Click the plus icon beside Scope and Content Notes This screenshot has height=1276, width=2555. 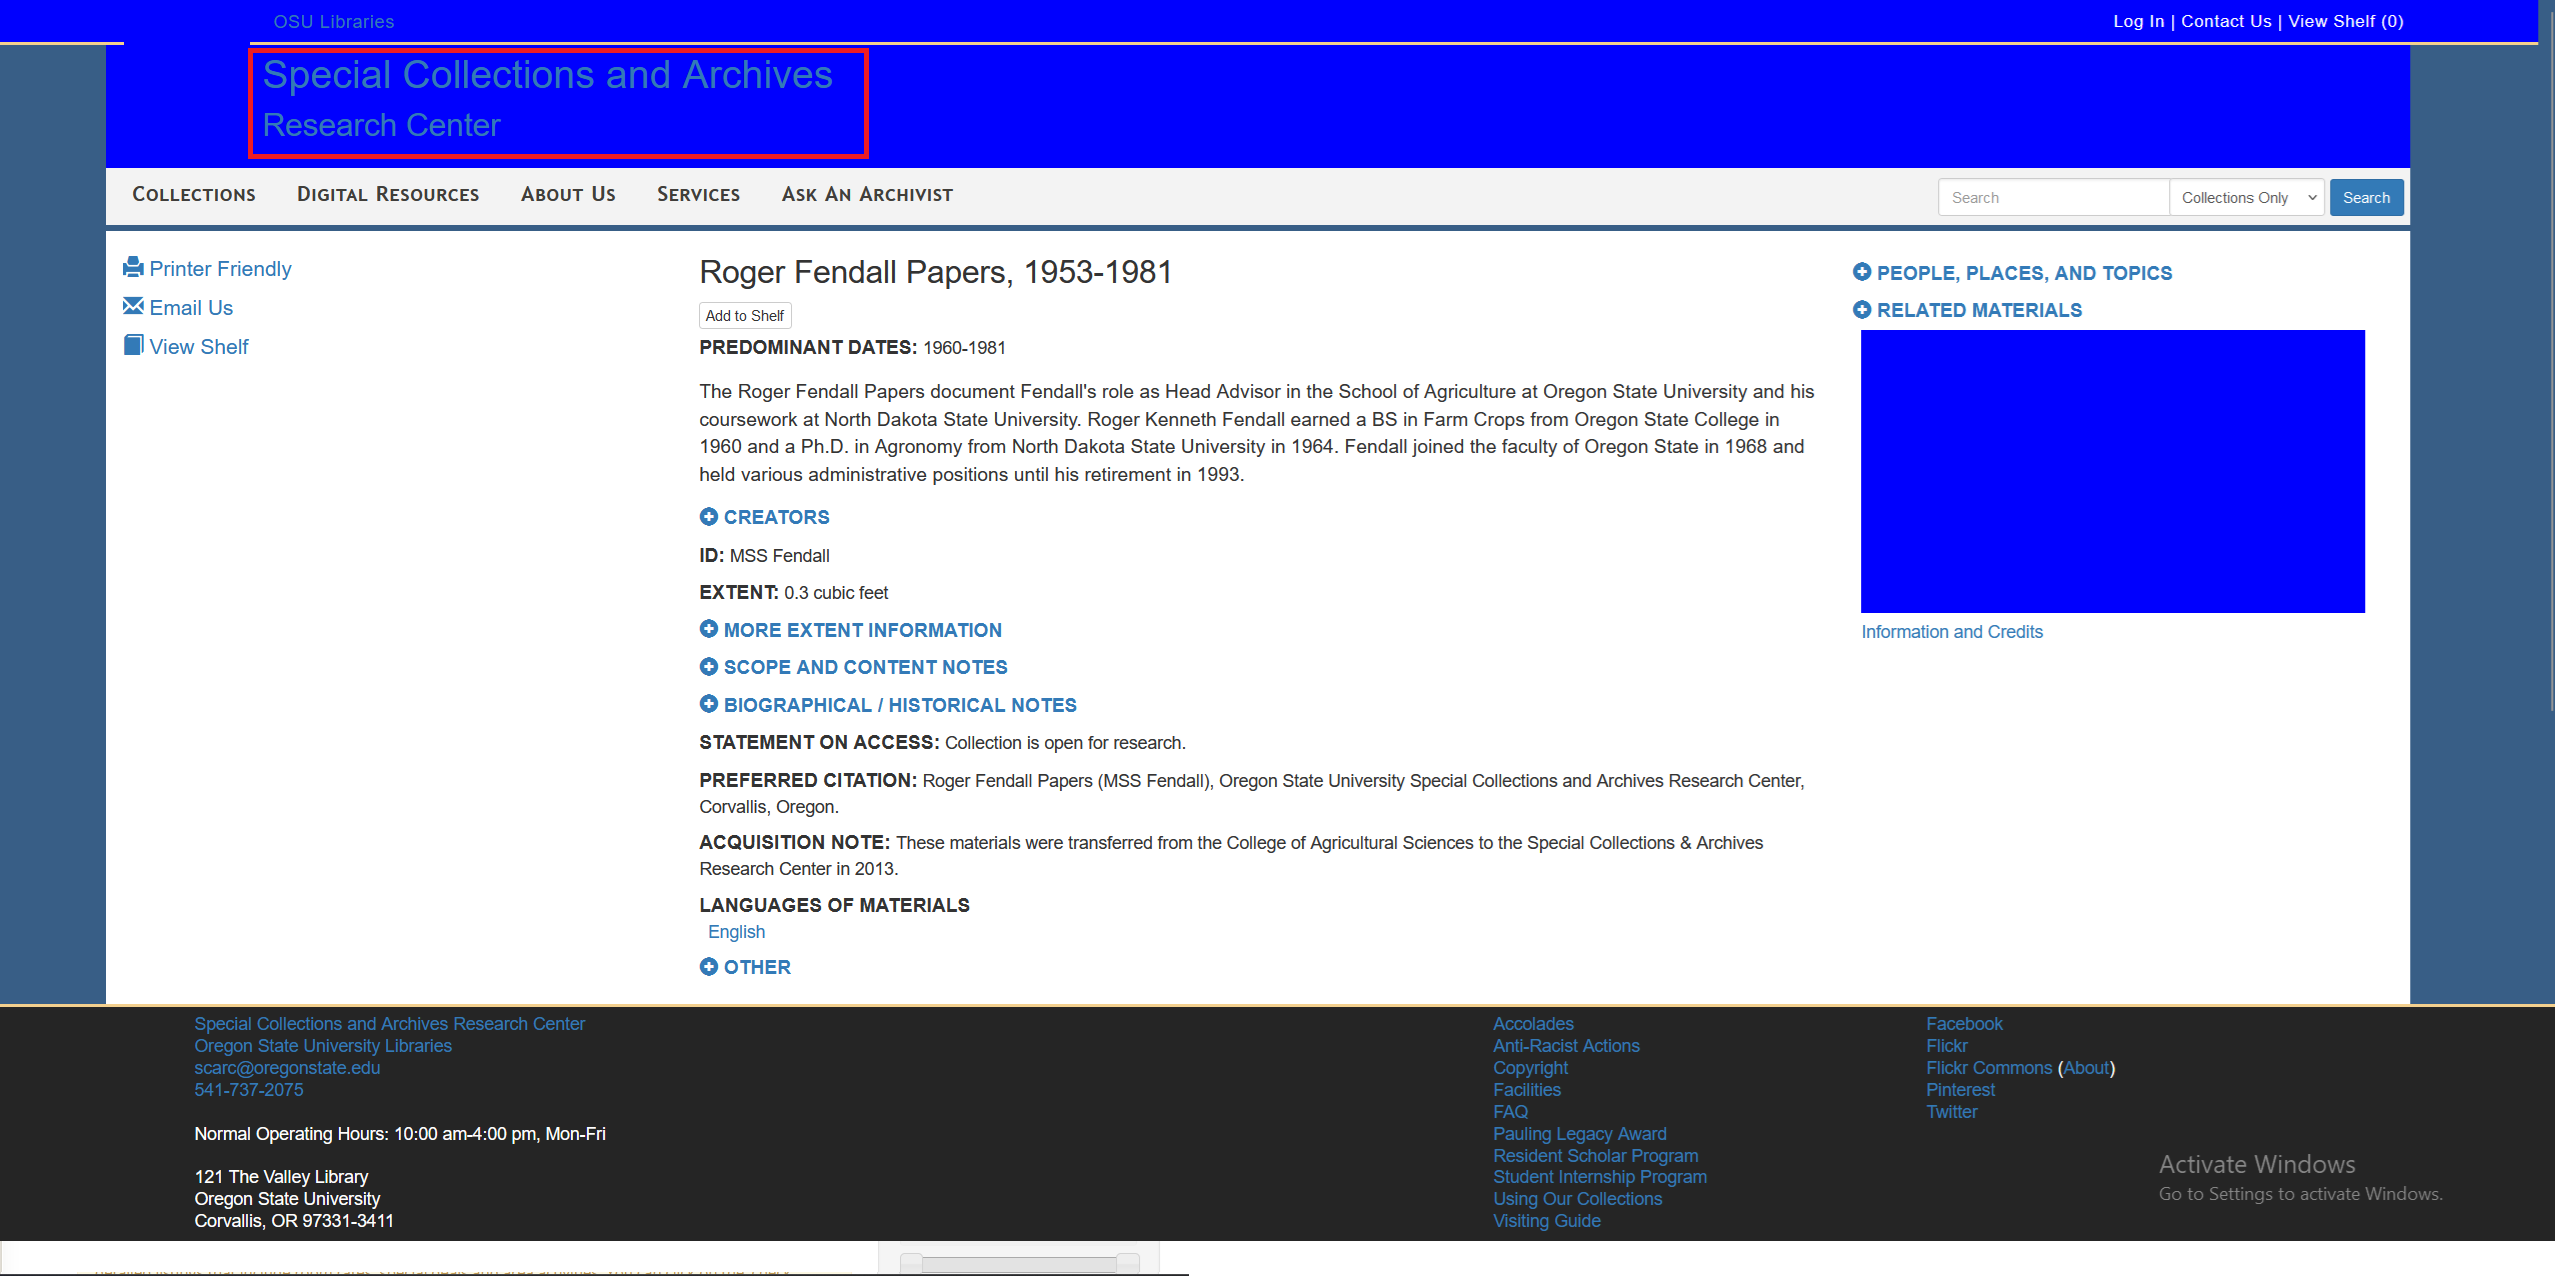click(709, 666)
